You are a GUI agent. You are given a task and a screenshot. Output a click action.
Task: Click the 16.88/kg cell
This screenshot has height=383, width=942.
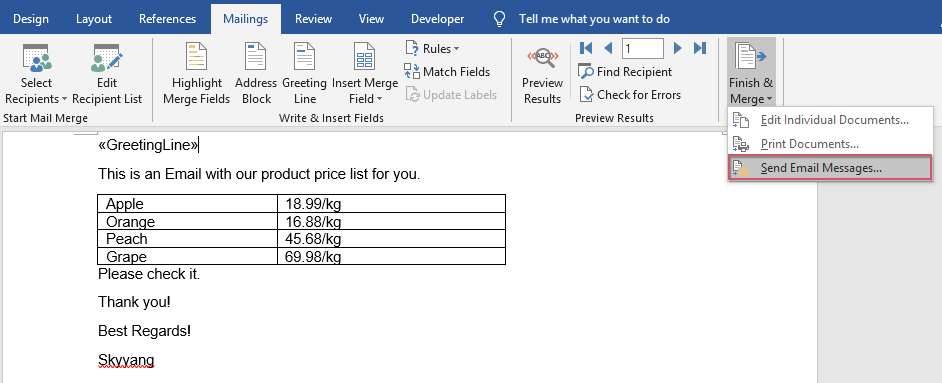coord(391,222)
